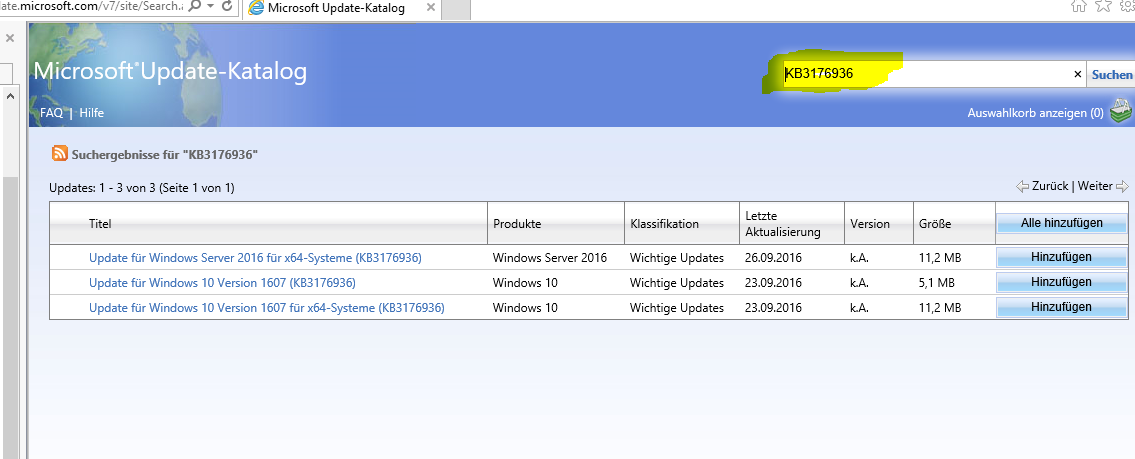Click the left arrow icon before Zurück
Viewport: 1135px width, 459px height.
[x=1022, y=187]
